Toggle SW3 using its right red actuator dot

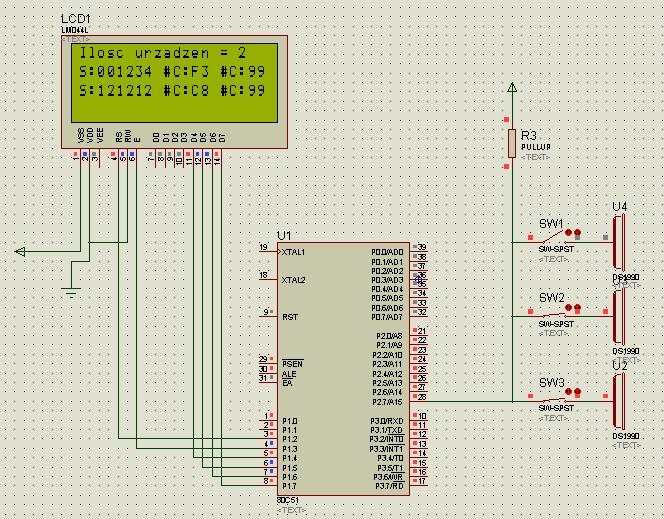[x=577, y=392]
